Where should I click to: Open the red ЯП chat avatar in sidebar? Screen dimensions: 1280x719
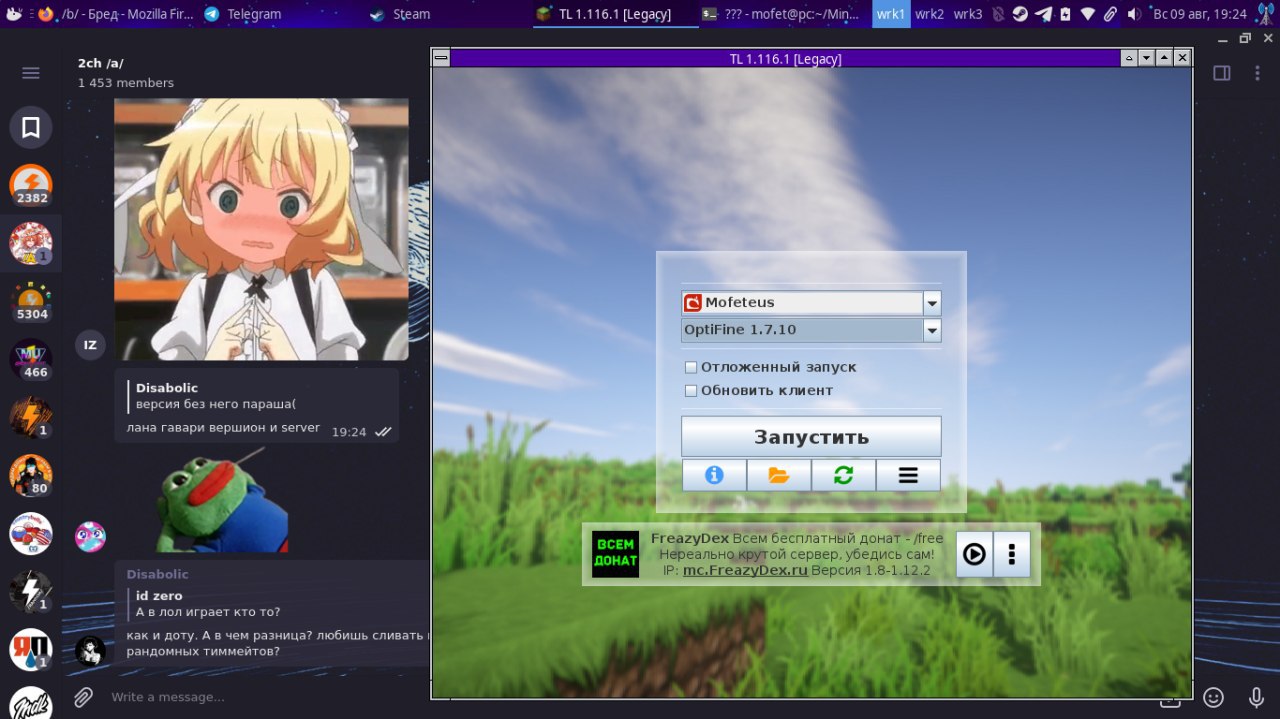click(31, 650)
